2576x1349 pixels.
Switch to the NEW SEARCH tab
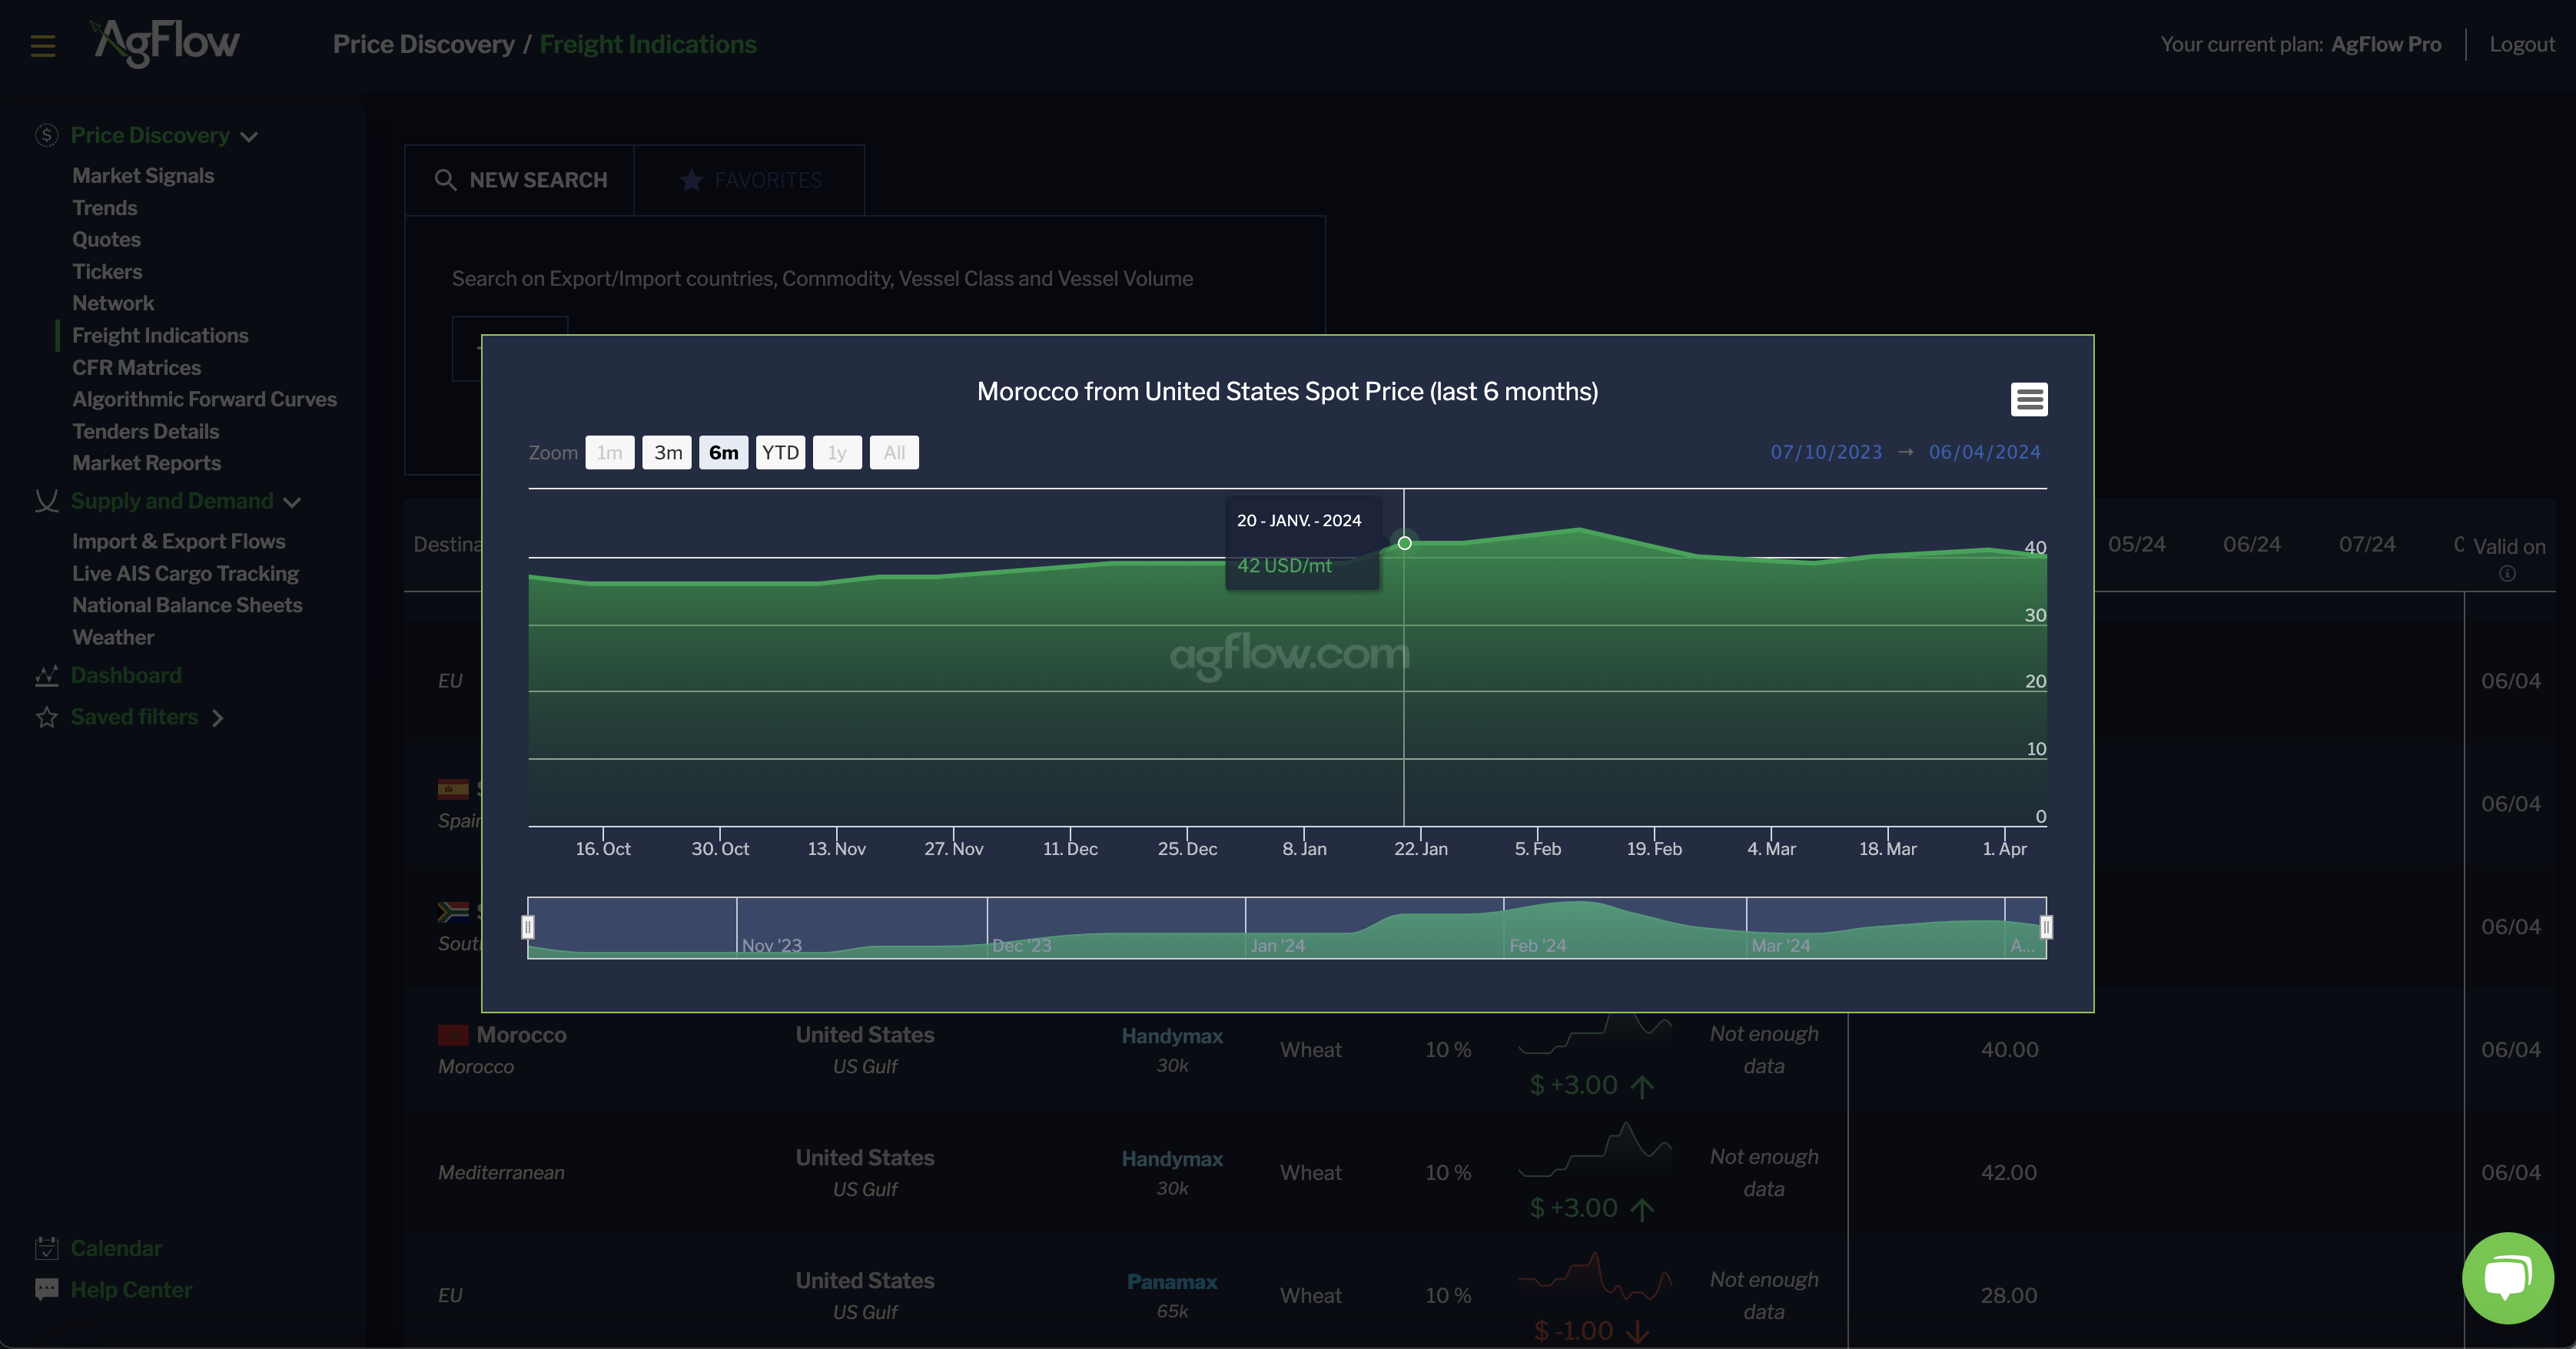tap(519, 180)
